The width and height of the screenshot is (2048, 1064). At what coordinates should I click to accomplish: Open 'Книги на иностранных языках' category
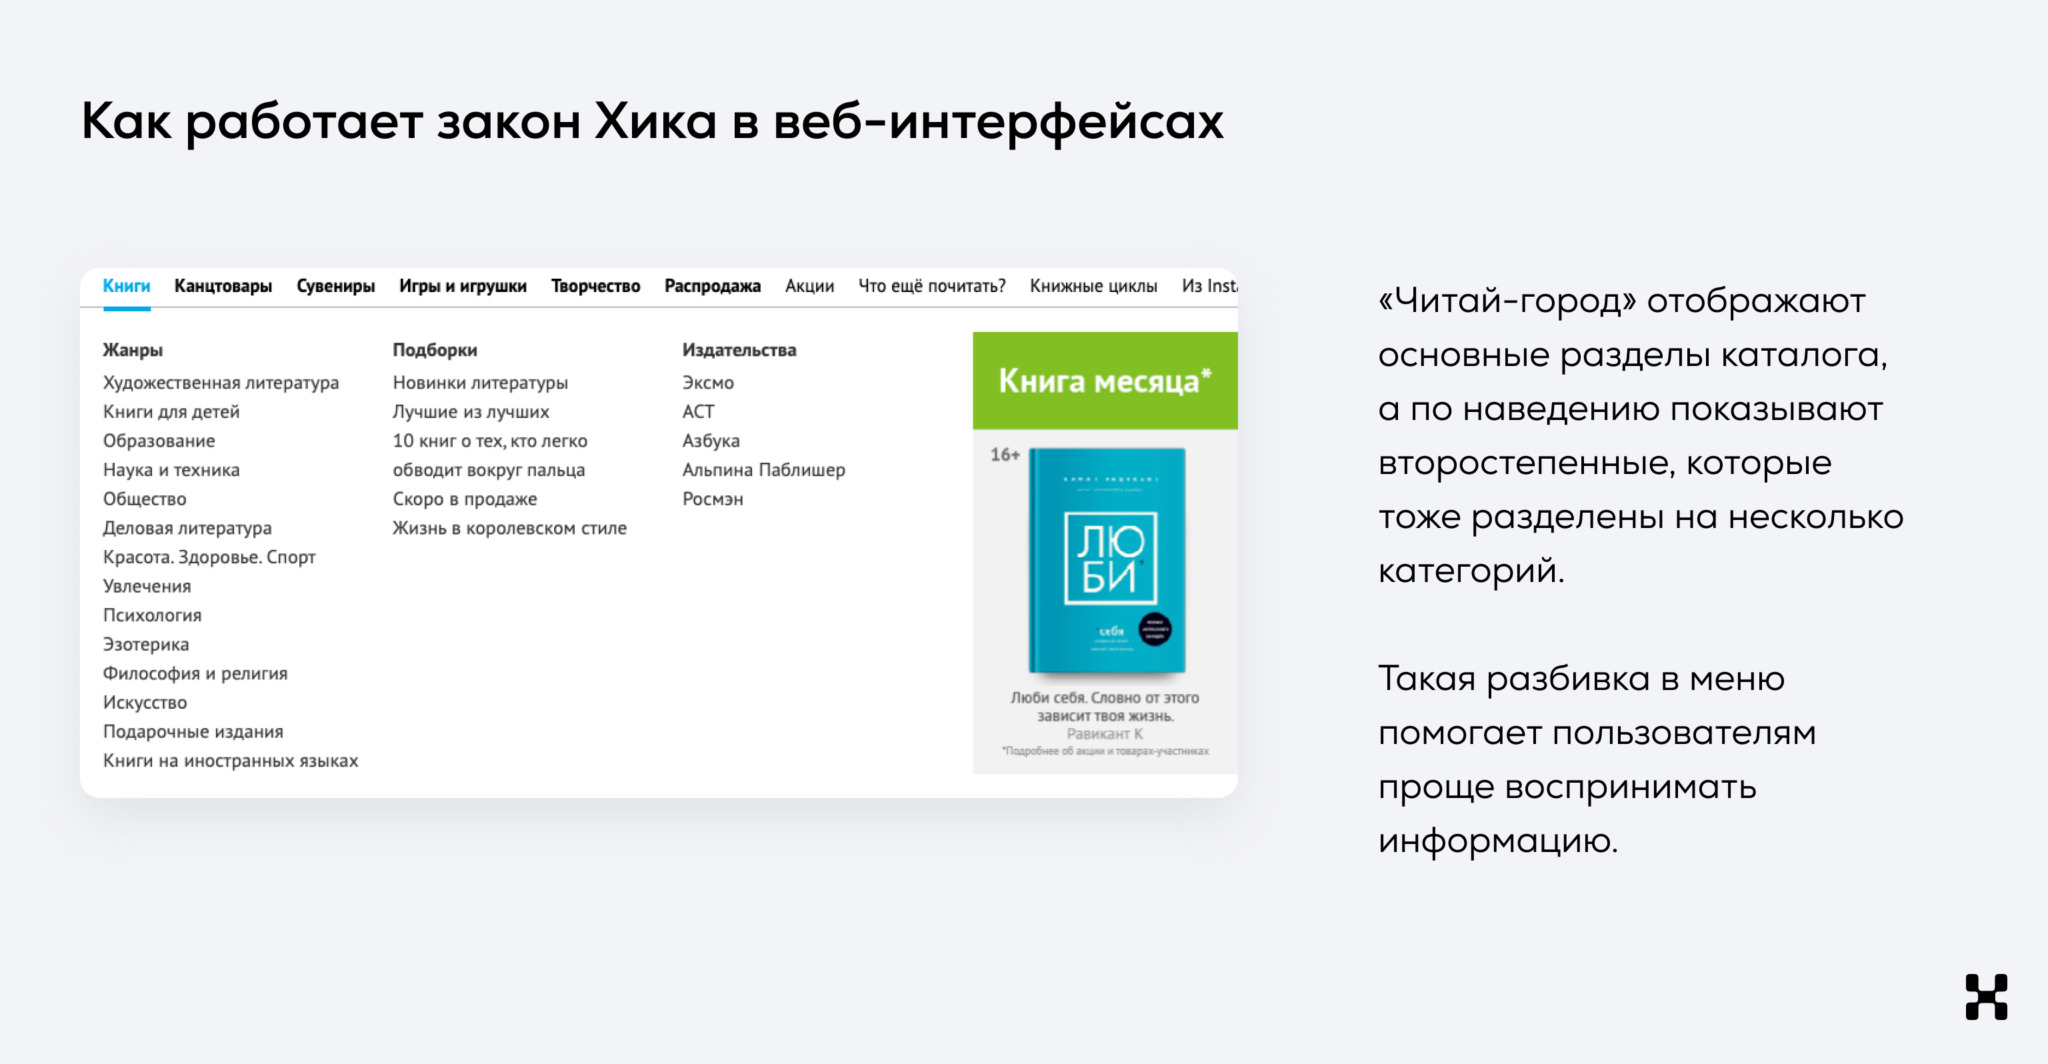[x=231, y=760]
